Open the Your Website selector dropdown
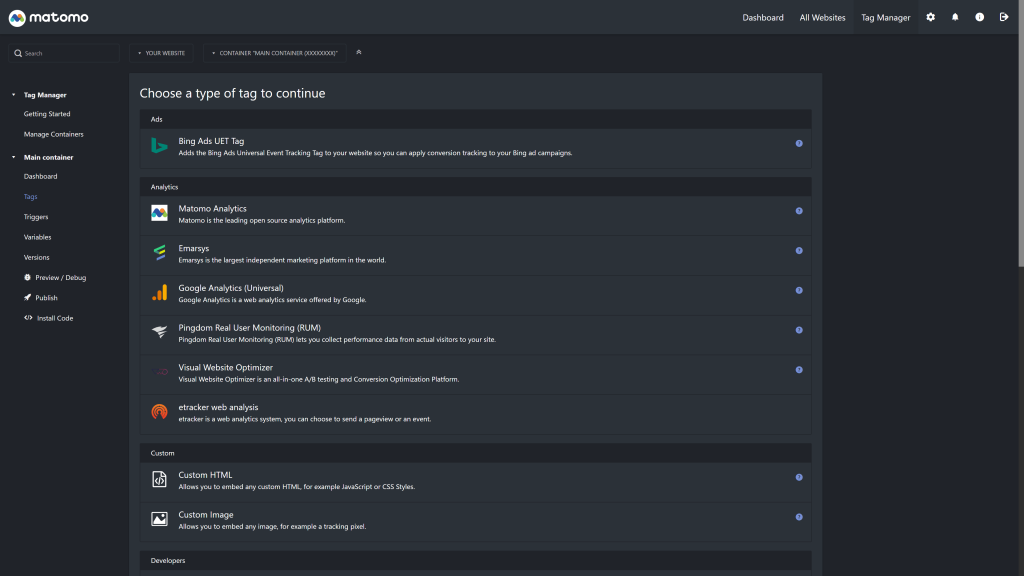 tap(161, 54)
